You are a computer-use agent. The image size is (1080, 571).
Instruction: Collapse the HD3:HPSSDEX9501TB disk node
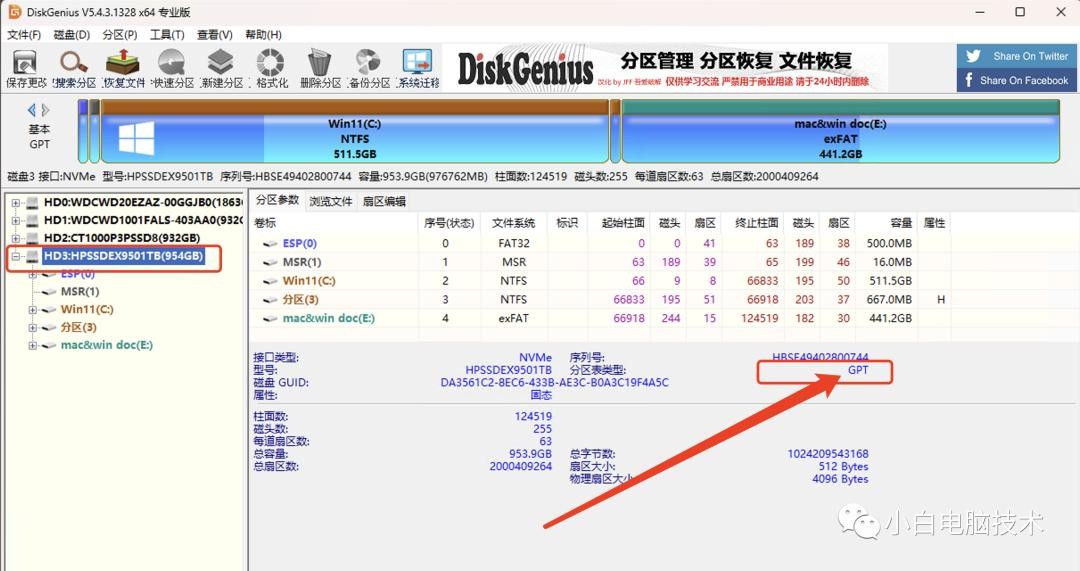[16, 256]
